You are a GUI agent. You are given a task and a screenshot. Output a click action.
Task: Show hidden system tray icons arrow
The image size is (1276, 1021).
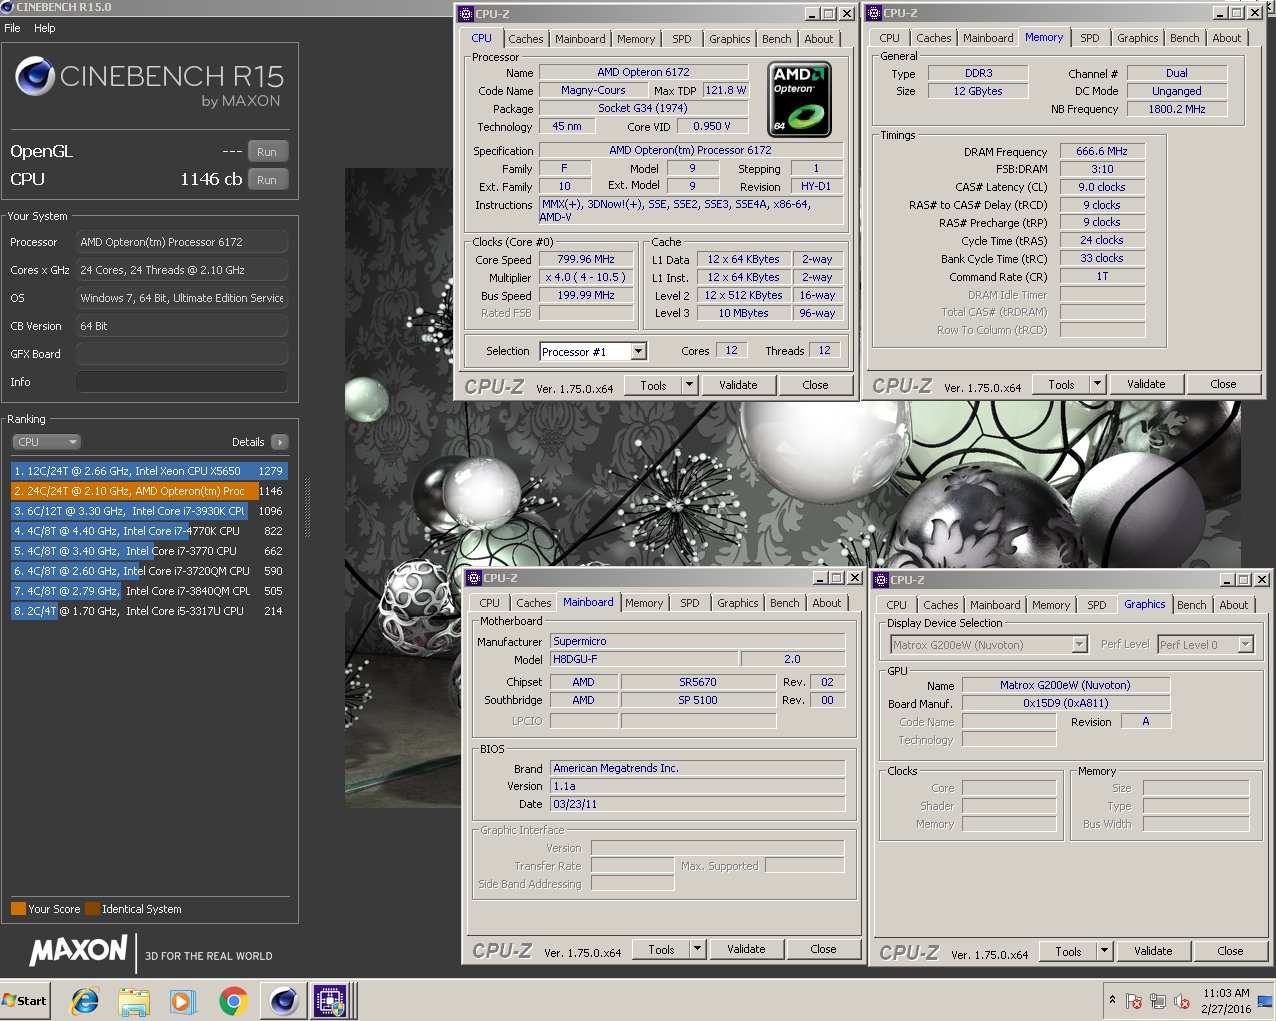coord(1112,999)
